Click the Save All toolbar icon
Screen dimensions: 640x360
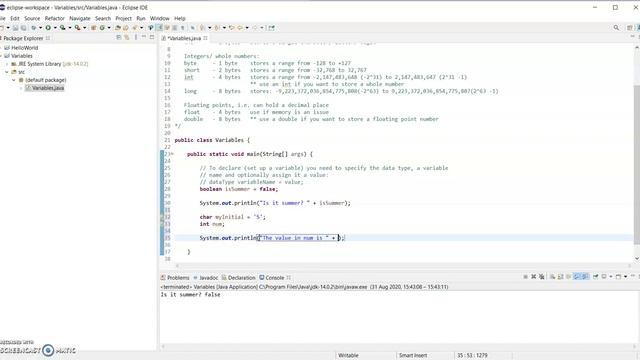[24, 28]
